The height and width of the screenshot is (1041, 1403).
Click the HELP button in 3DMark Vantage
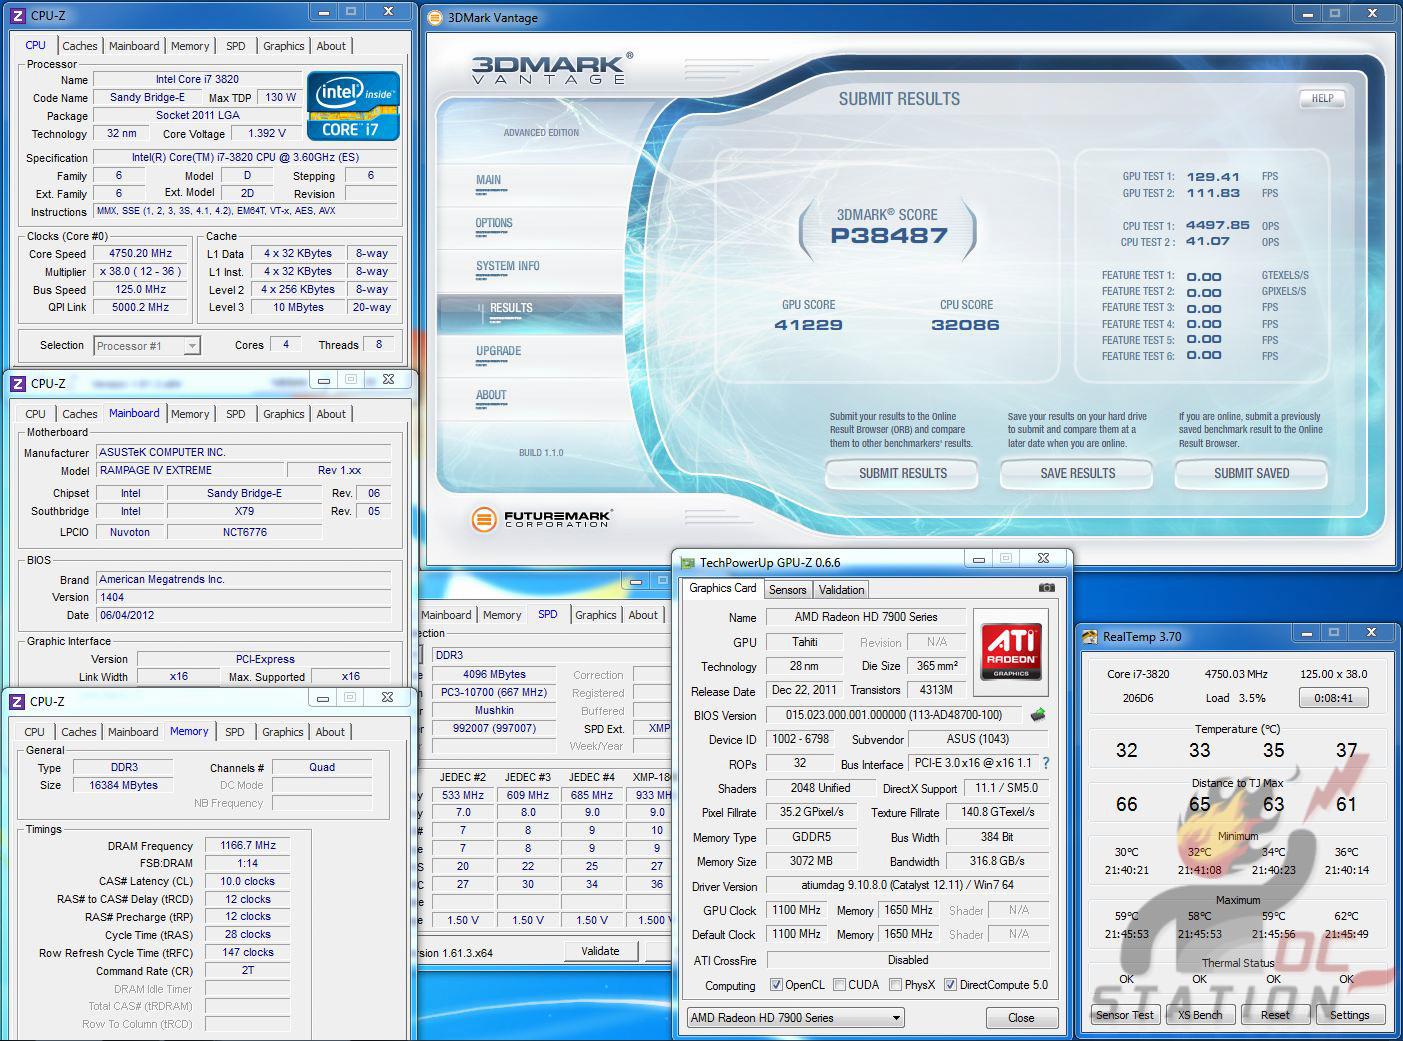coord(1322,98)
